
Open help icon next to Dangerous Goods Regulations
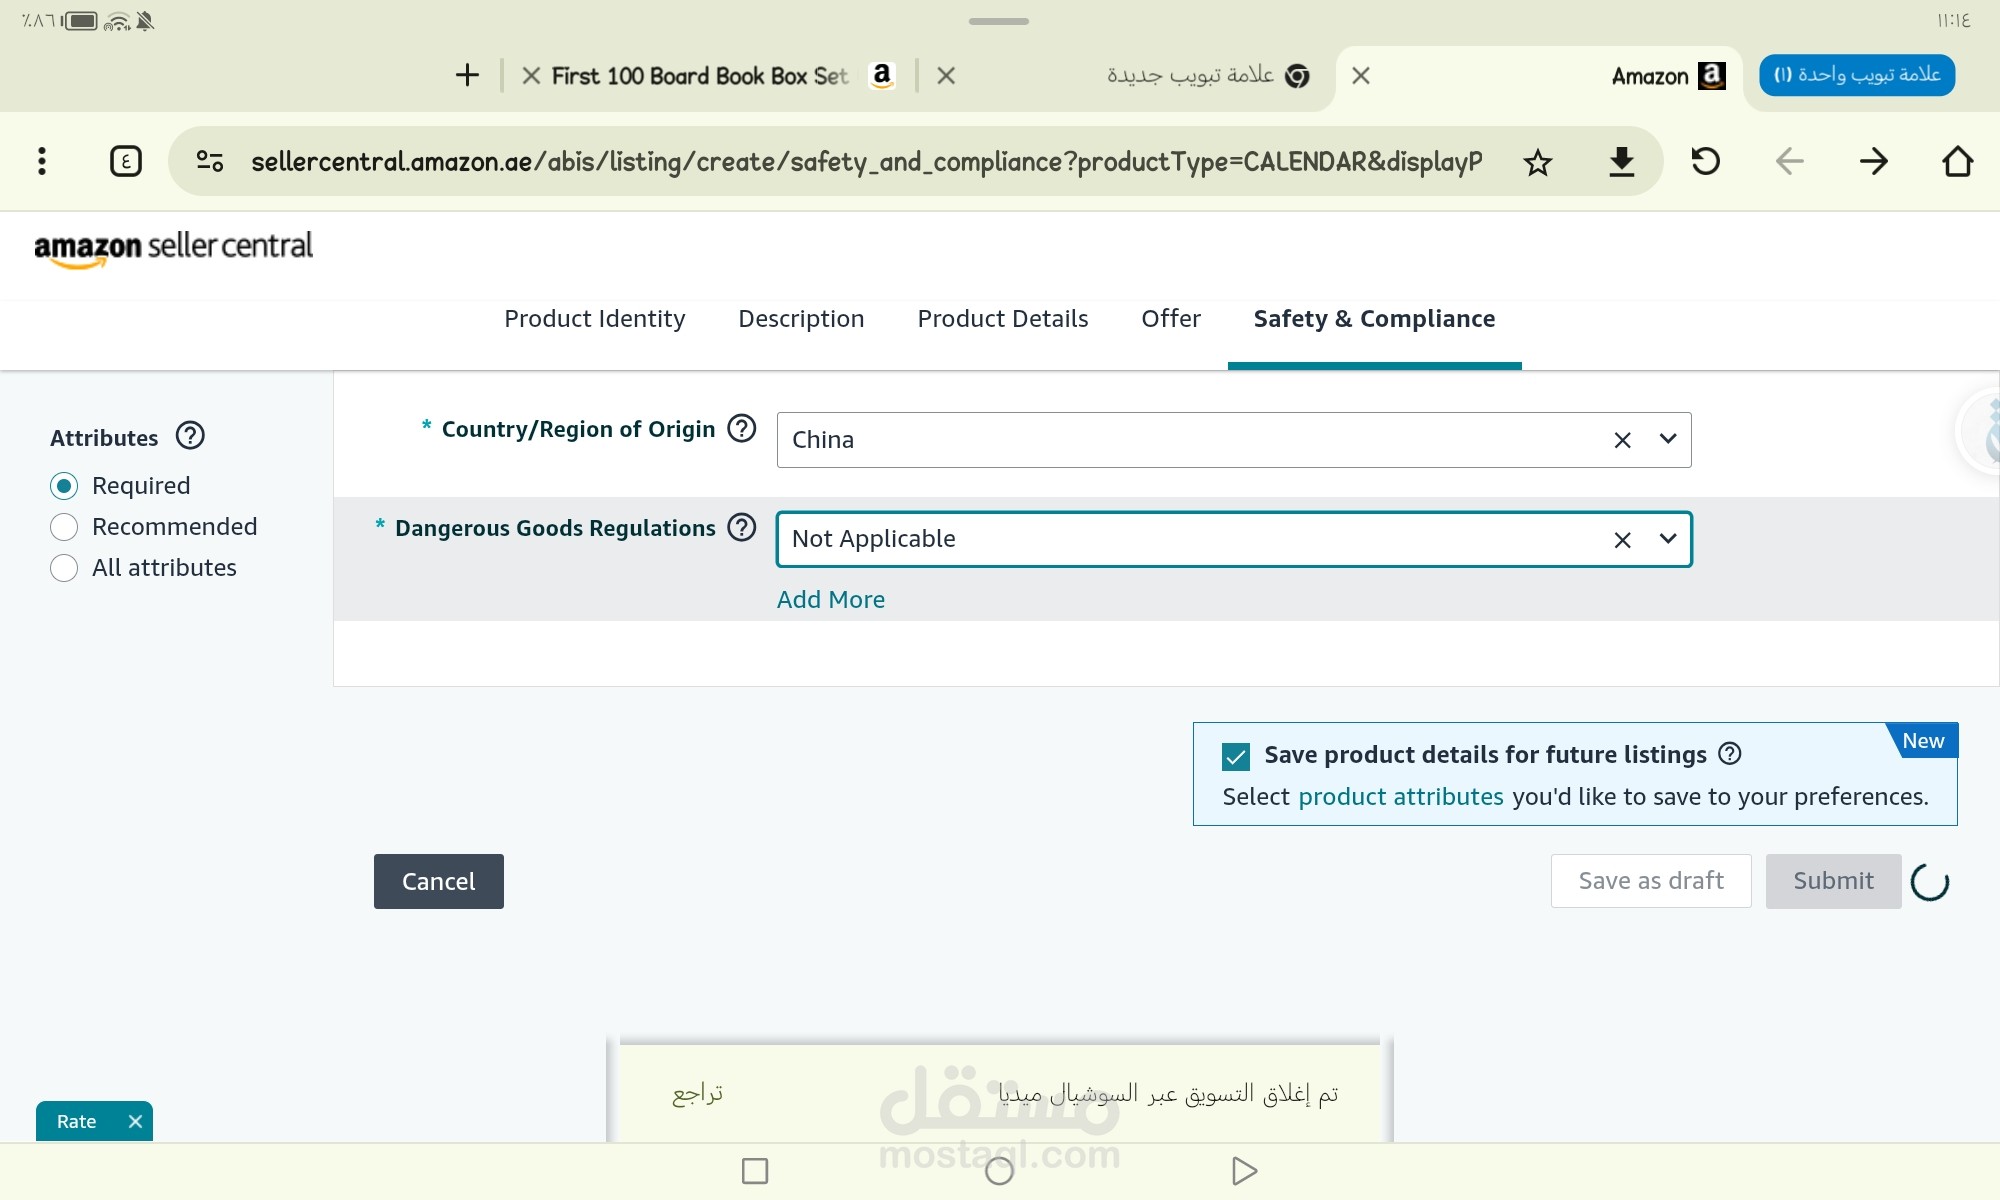[741, 527]
